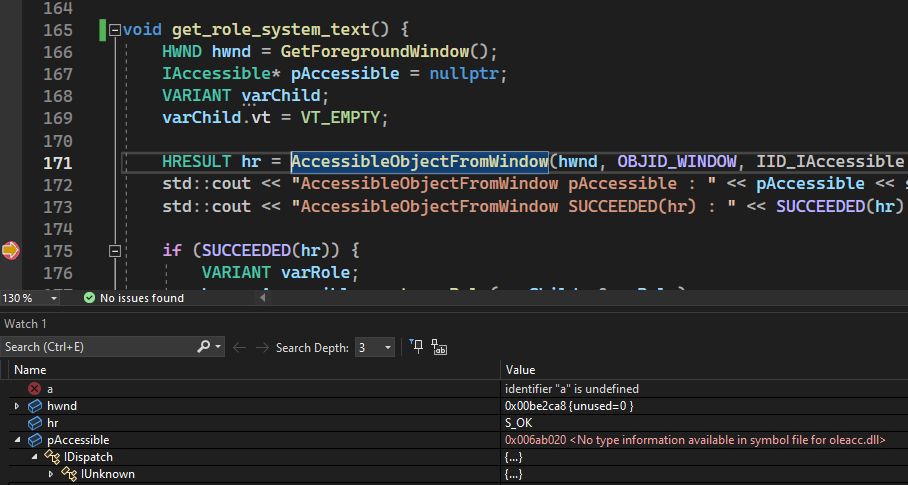Focus the Search (Ctrl+E) watch field
The height and width of the screenshot is (485, 908).
pos(98,347)
